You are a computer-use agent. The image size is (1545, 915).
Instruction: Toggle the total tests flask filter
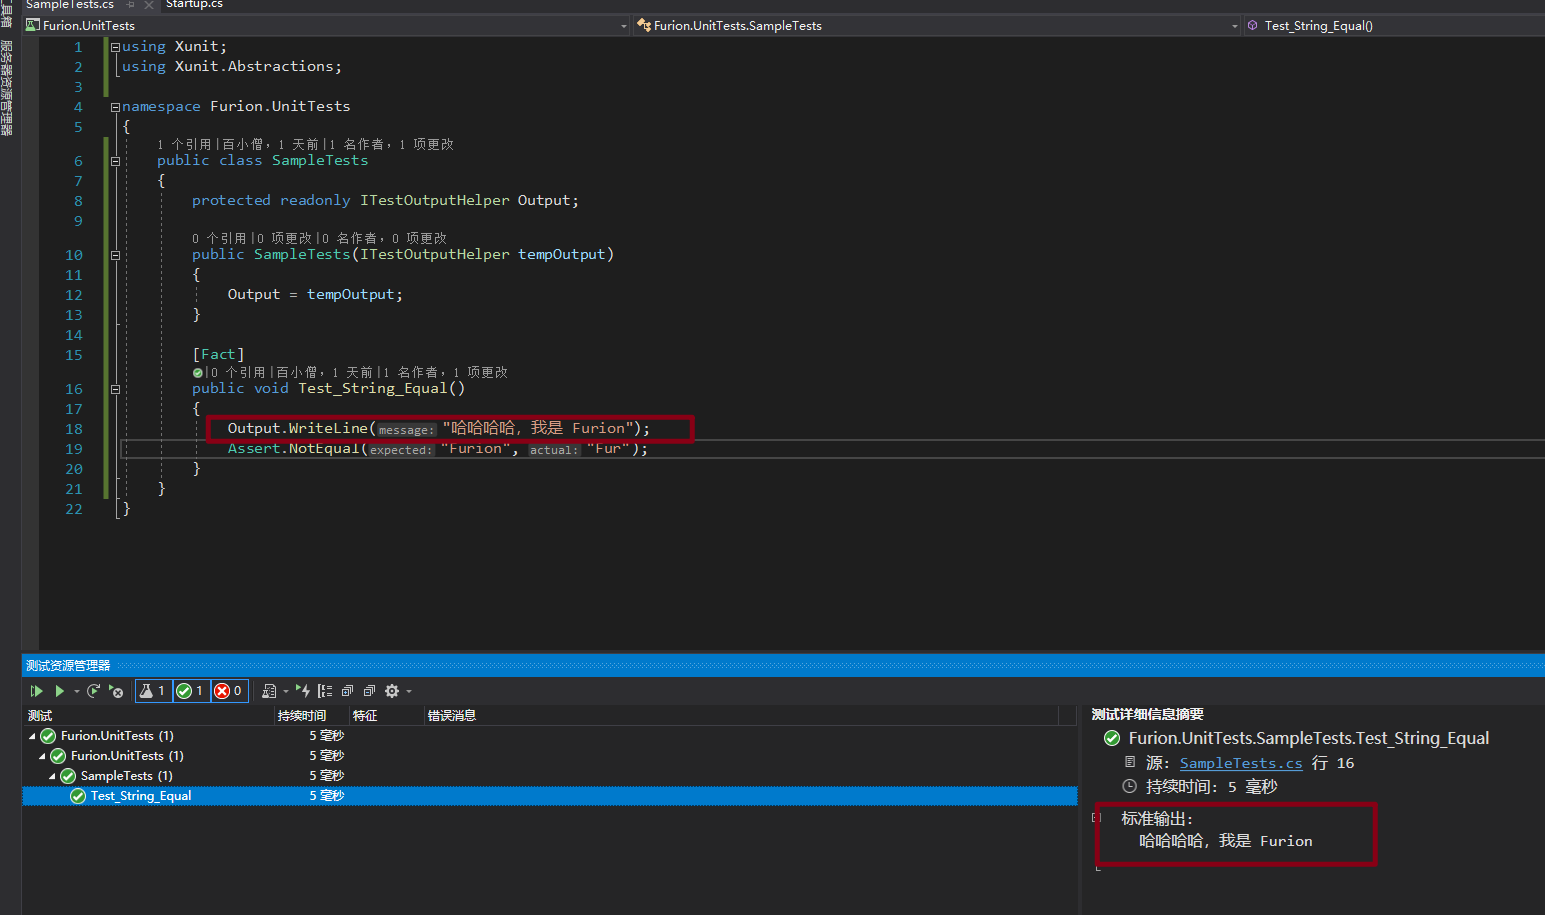tap(153, 691)
